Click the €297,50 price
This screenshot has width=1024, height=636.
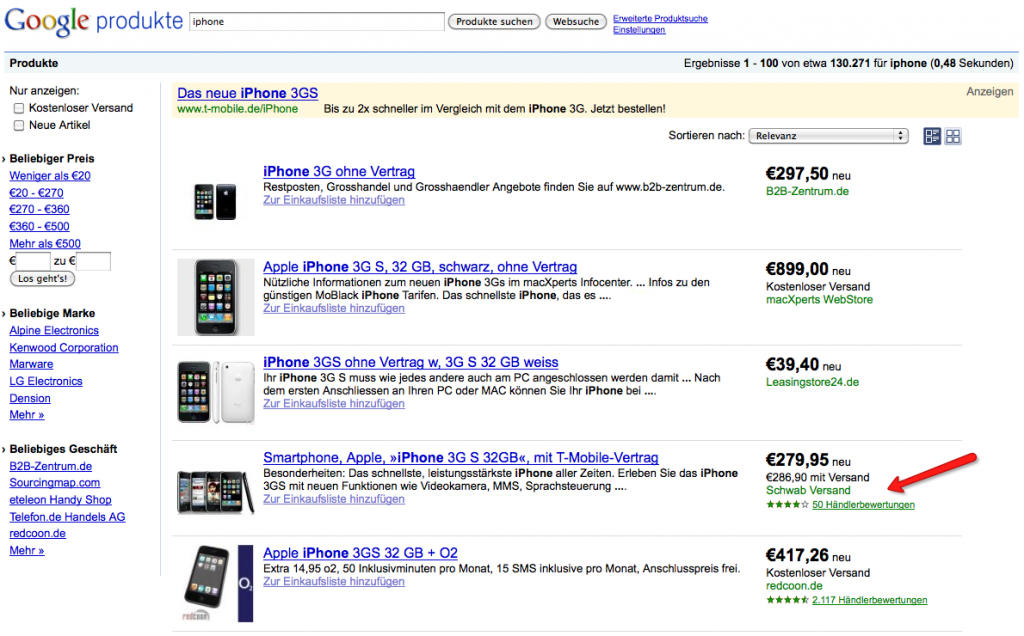pyautogui.click(x=797, y=174)
